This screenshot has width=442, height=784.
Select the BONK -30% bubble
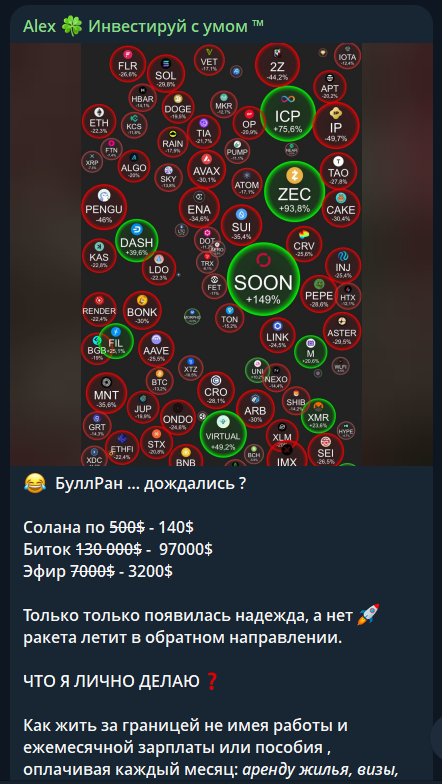142,310
